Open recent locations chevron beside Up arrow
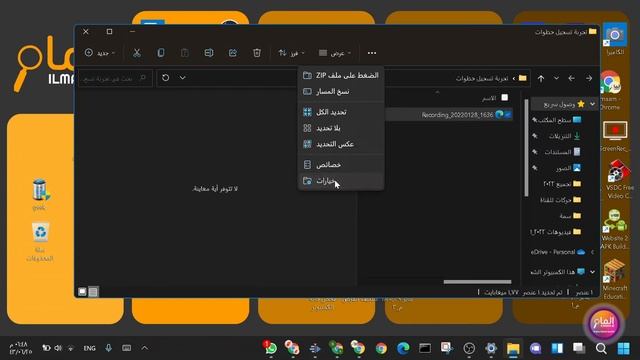The height and width of the screenshot is (360, 640). [x=556, y=78]
